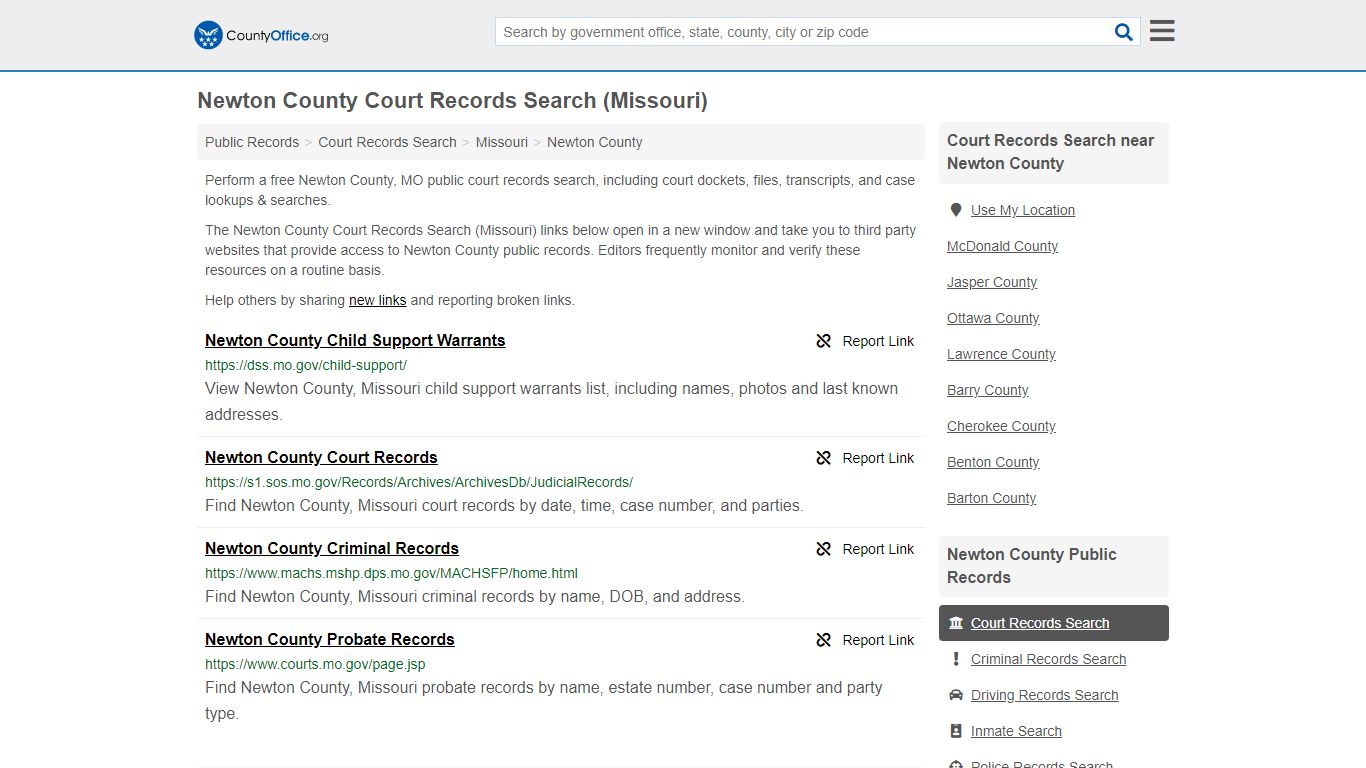Viewport: 1366px width, 768px height.
Task: Go to Barton County
Action: [x=992, y=498]
